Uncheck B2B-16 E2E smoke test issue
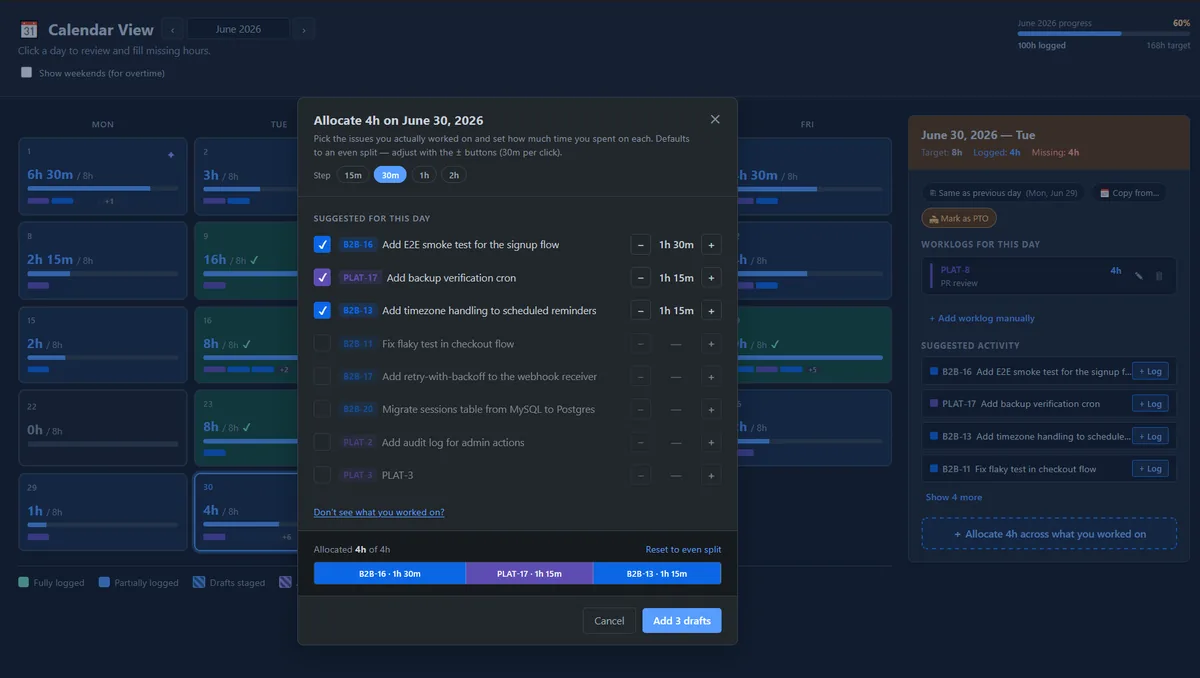1200x678 pixels. [322, 245]
